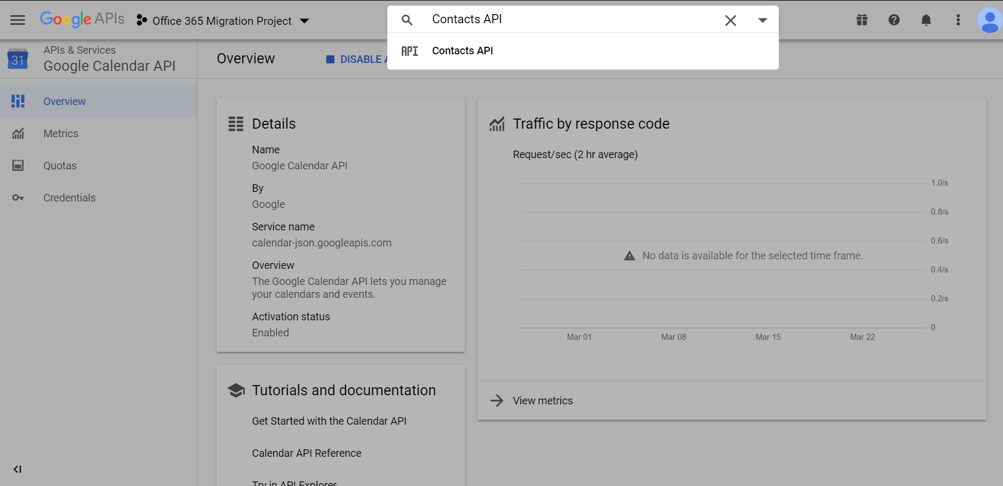Go to Metrics in sidebar
Viewport: 1003px width, 486px height.
[x=60, y=133]
